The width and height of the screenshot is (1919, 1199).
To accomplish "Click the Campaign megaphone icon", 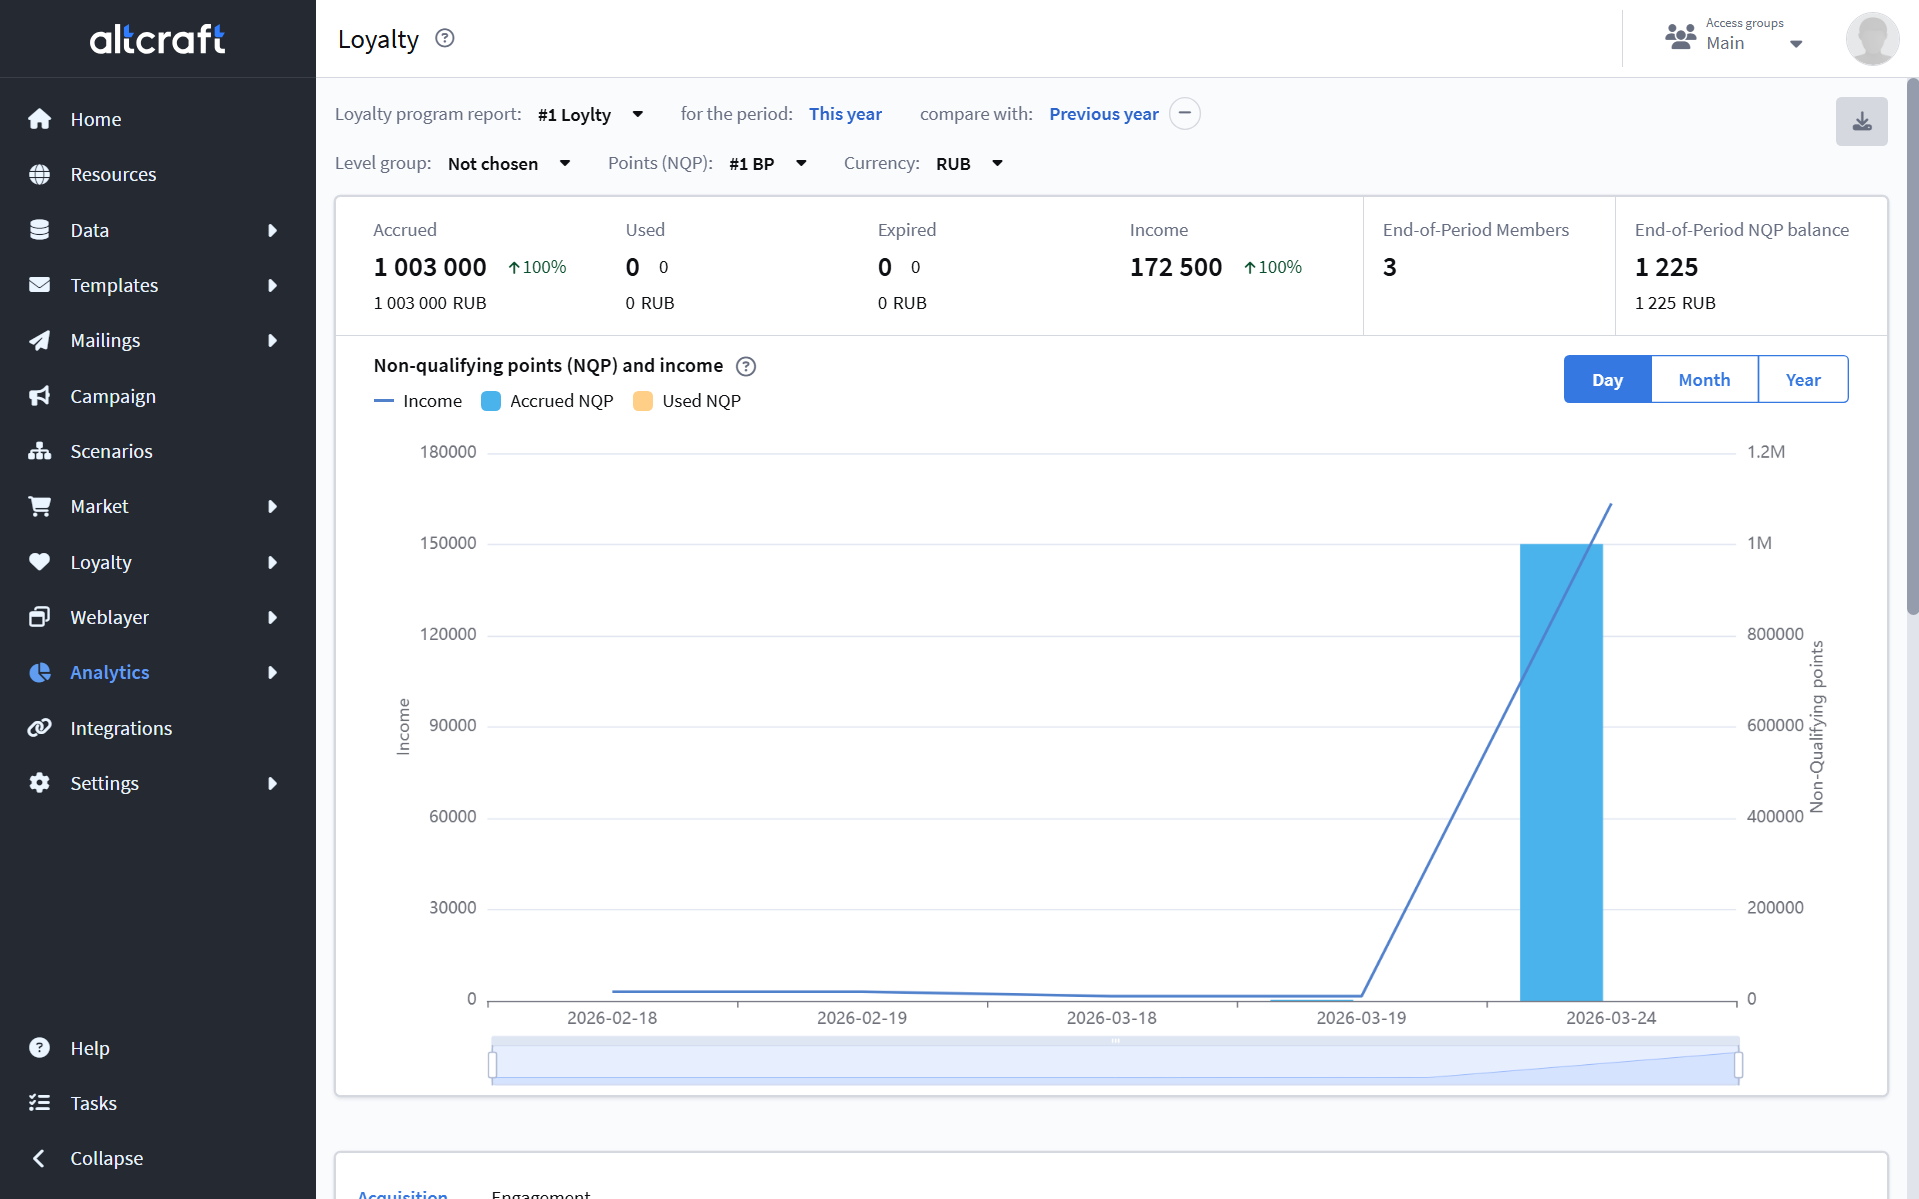I will 40,396.
